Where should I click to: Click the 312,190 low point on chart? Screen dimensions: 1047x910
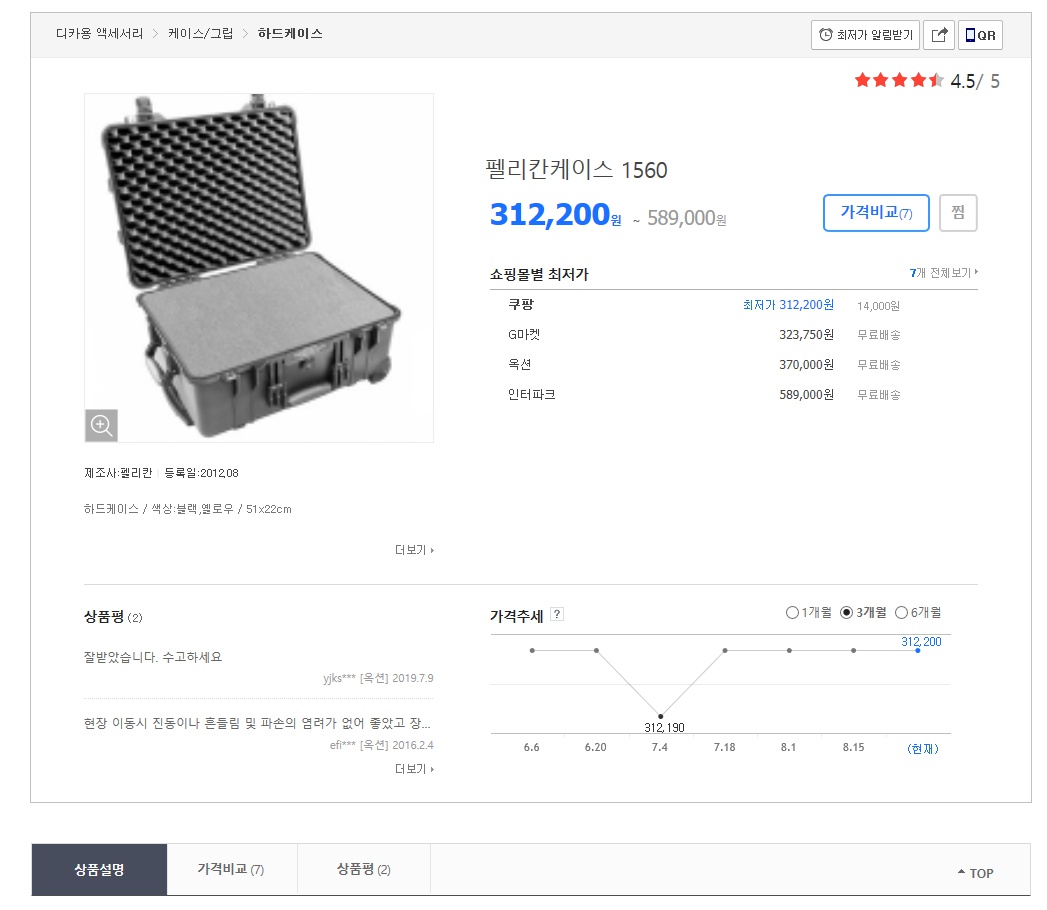[x=660, y=716]
